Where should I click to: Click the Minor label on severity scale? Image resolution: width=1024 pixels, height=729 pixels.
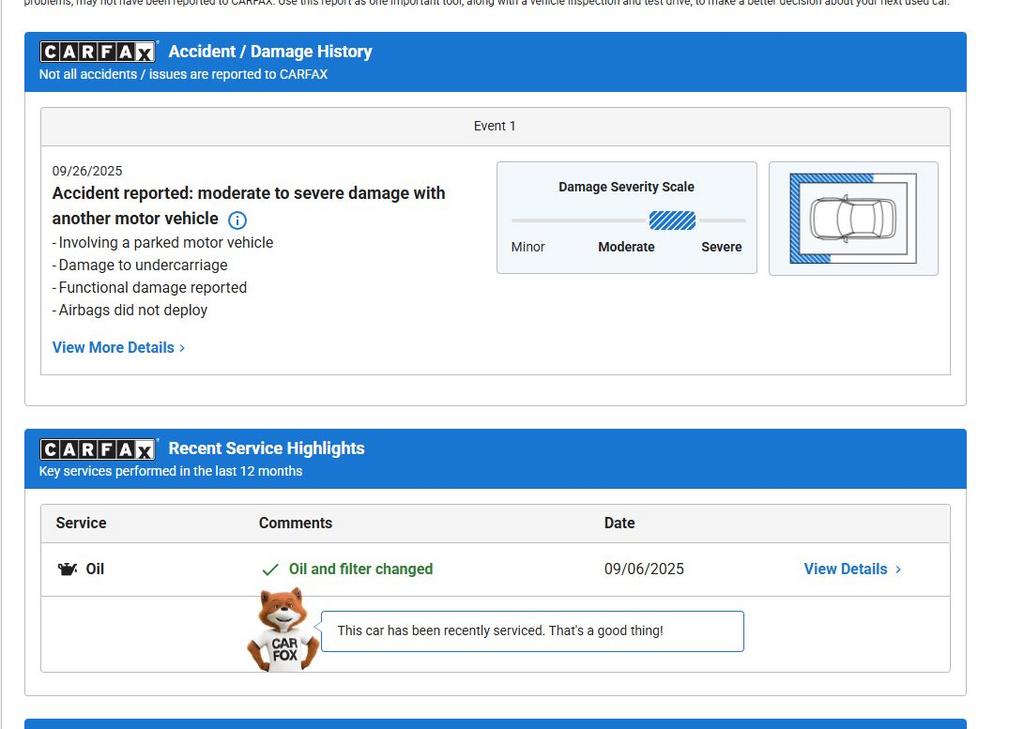click(x=528, y=247)
